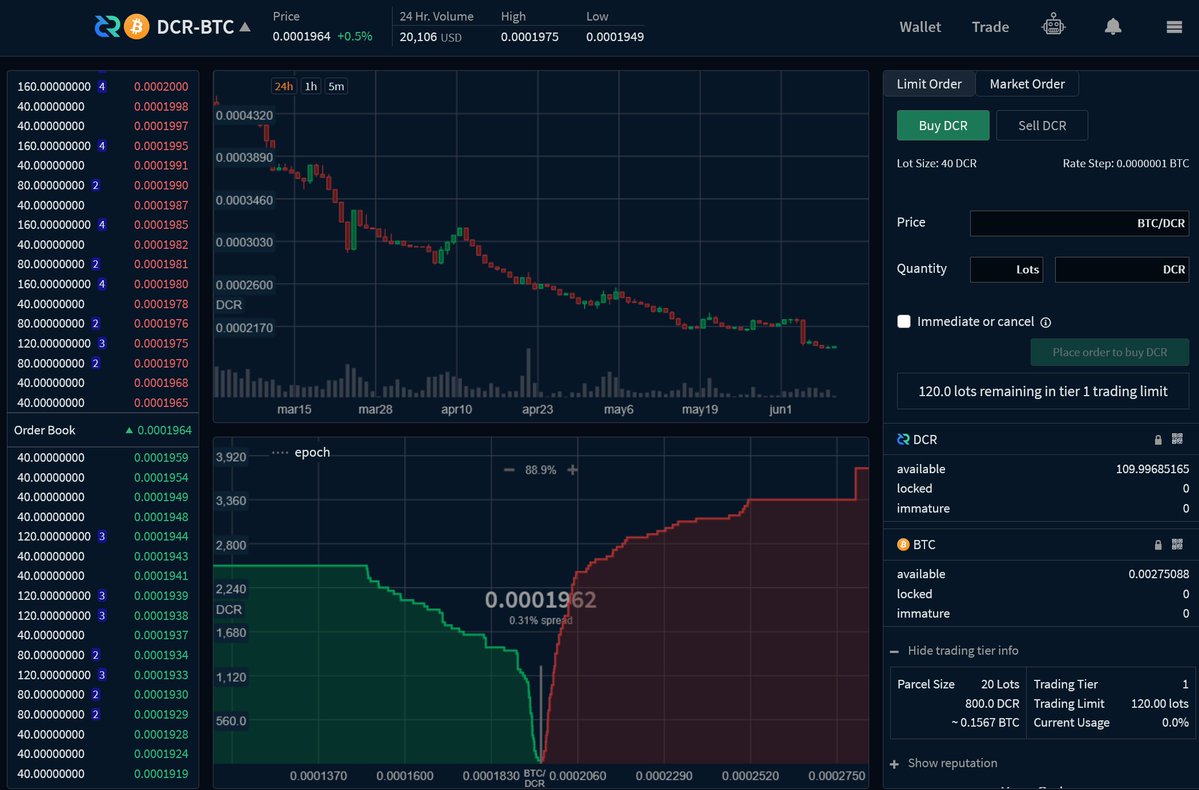
Task: Click the order count badge at 0.0002000
Action: tap(102, 87)
